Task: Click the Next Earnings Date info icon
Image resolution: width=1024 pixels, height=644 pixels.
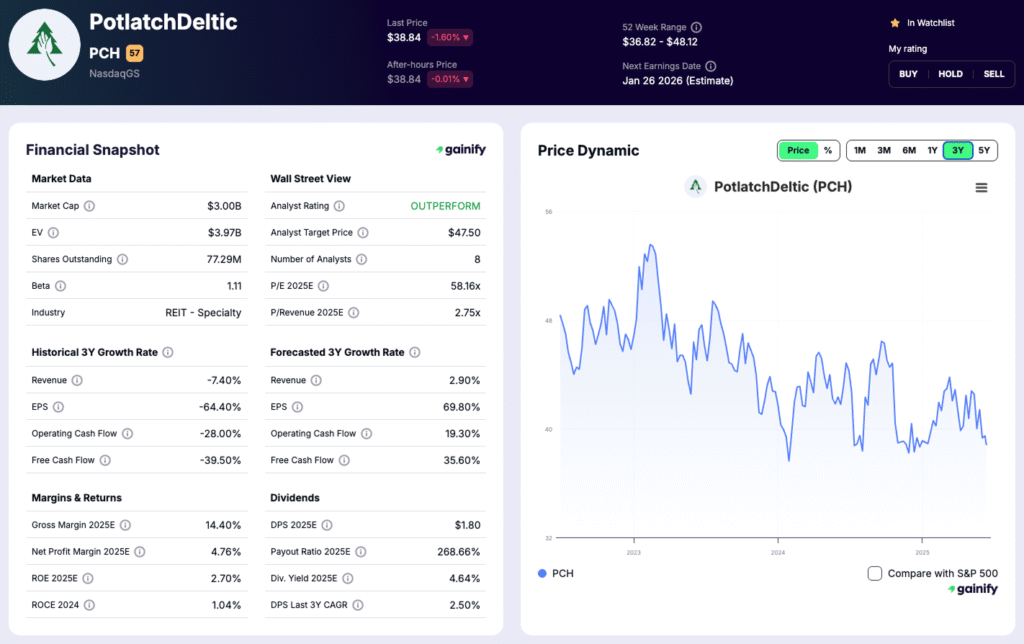Action: click(711, 66)
